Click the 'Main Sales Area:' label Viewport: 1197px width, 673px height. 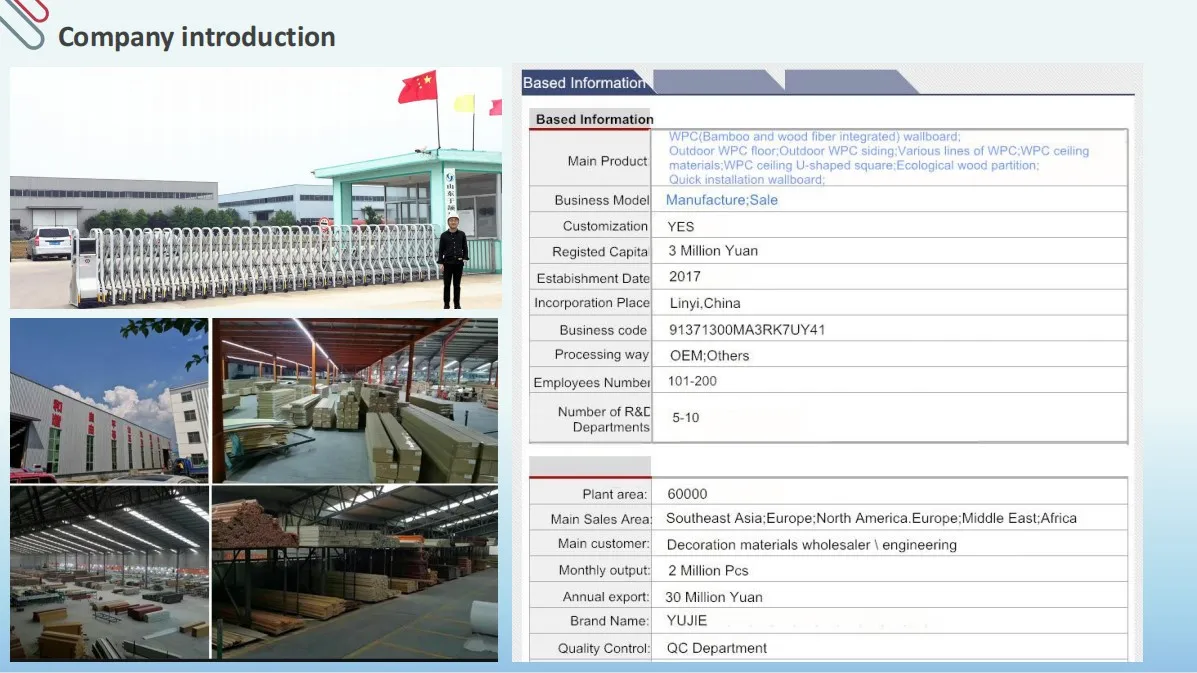point(602,519)
